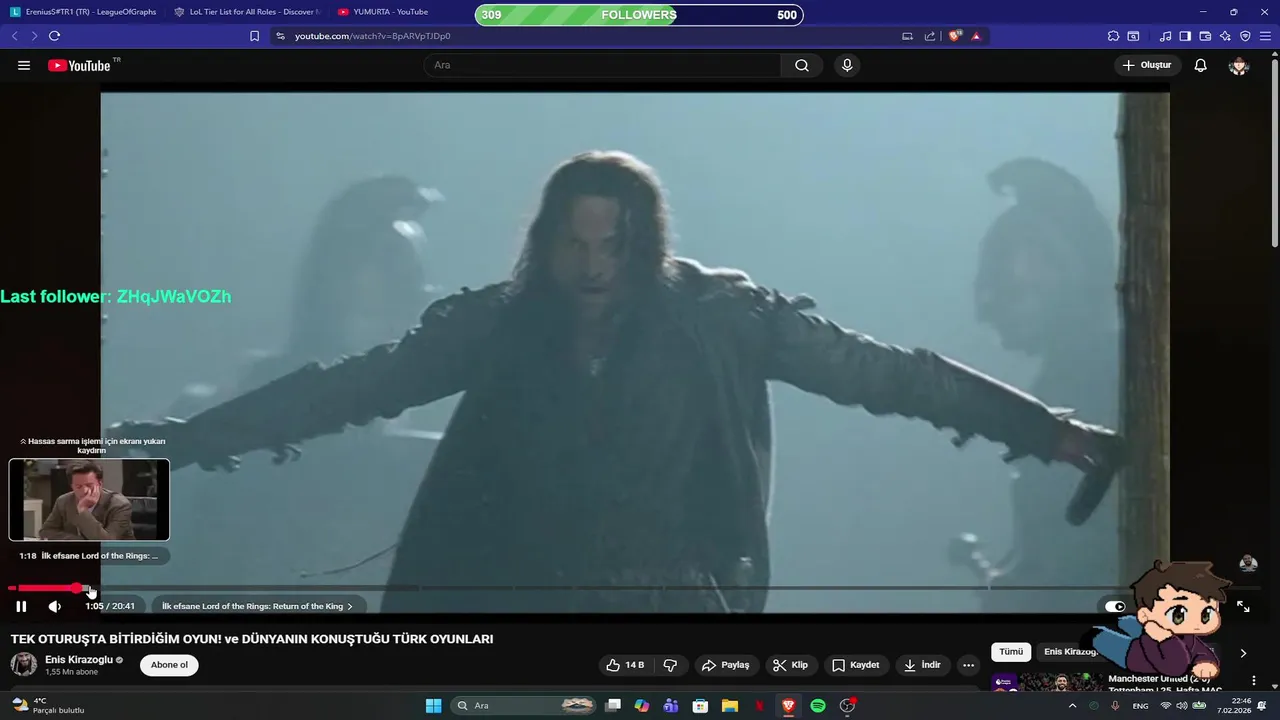Screen dimensions: 1280x720
Task: Open options for the Manchester United video
Action: click(1254, 681)
